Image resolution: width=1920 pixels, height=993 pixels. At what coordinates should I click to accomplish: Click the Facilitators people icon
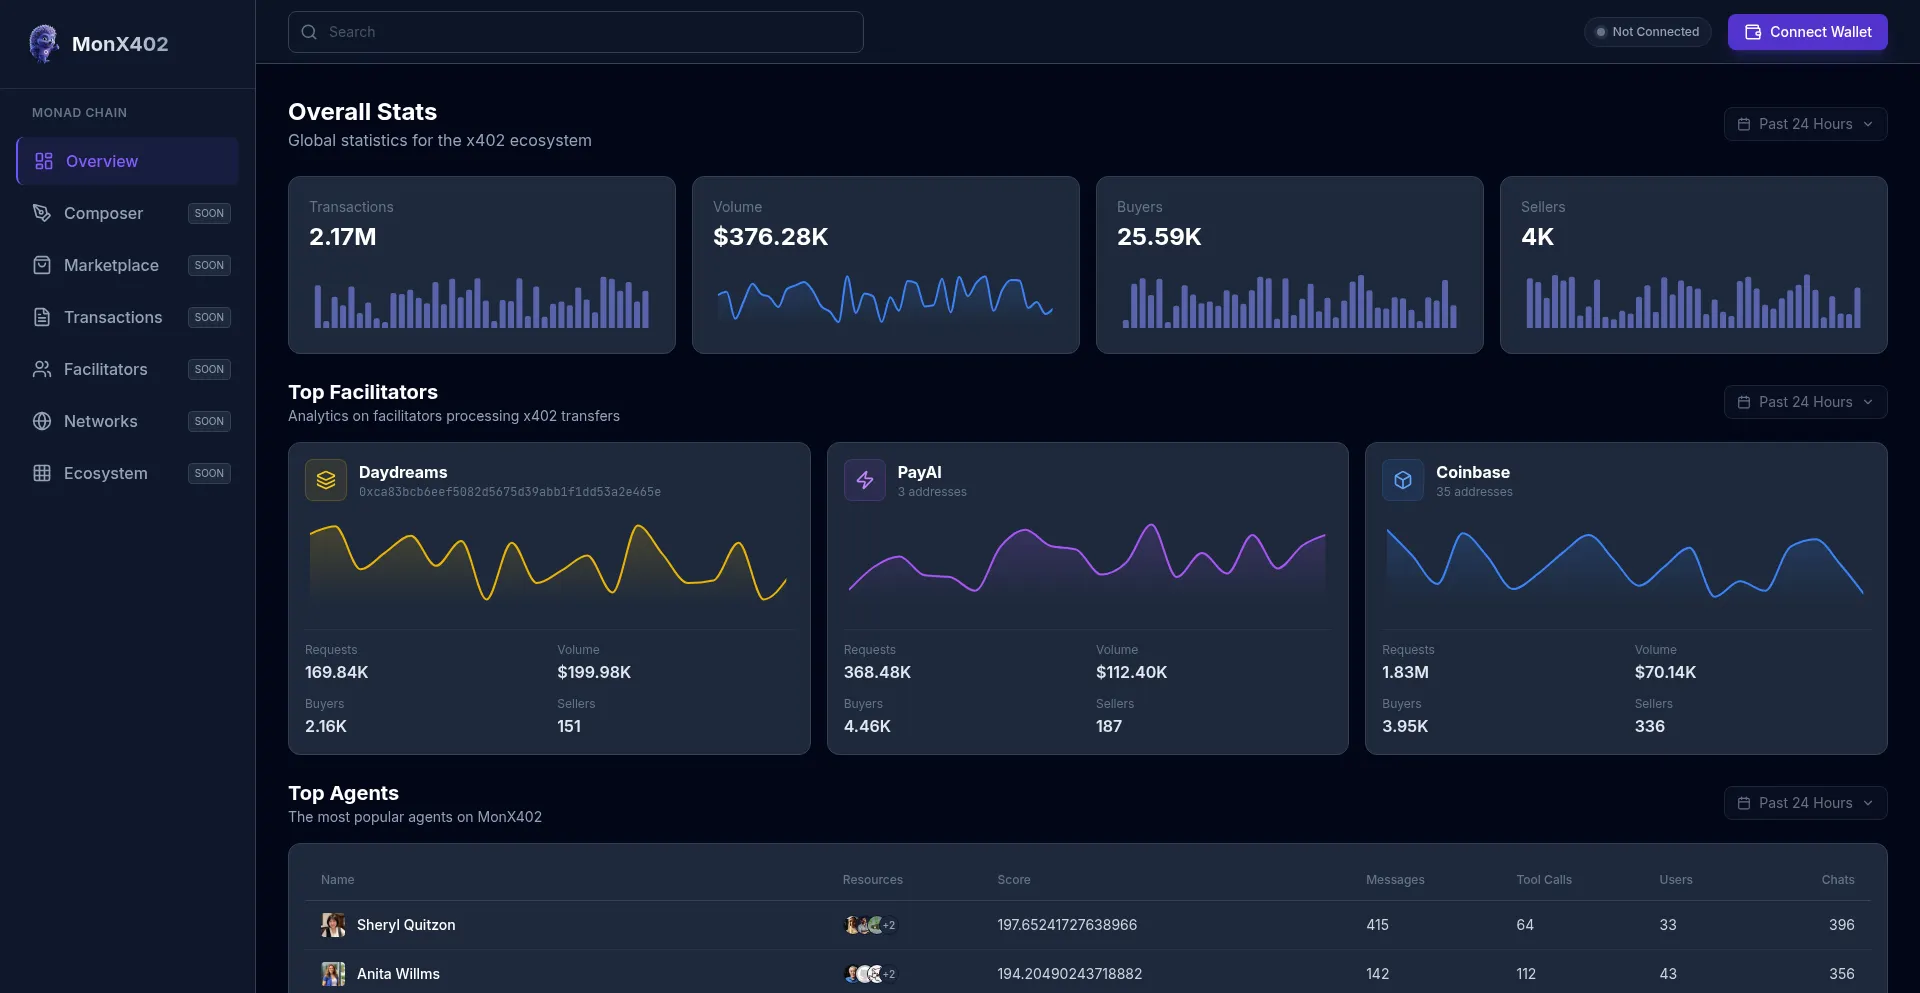[42, 369]
